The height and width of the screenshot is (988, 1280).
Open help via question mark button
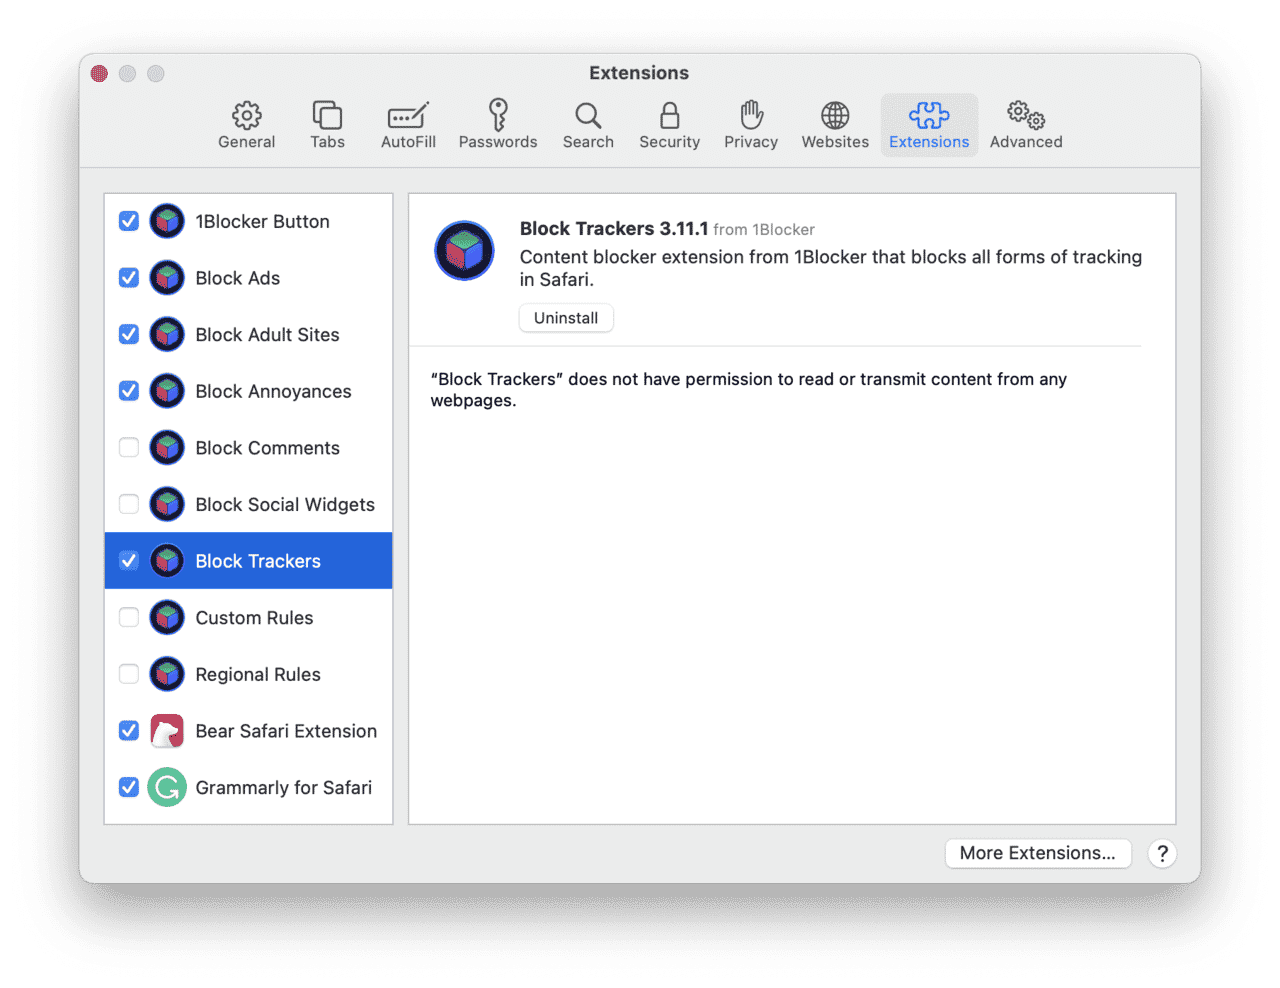1162,853
